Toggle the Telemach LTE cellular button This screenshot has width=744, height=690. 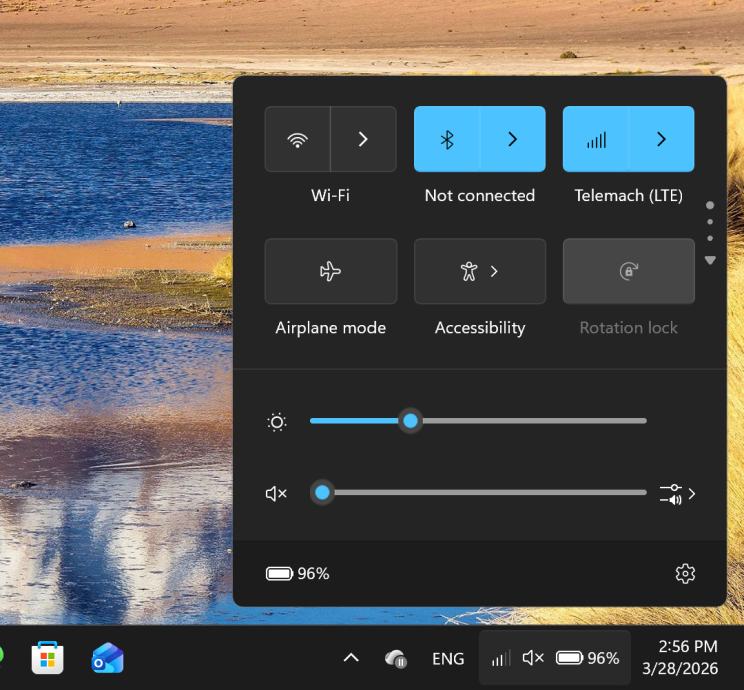596,139
